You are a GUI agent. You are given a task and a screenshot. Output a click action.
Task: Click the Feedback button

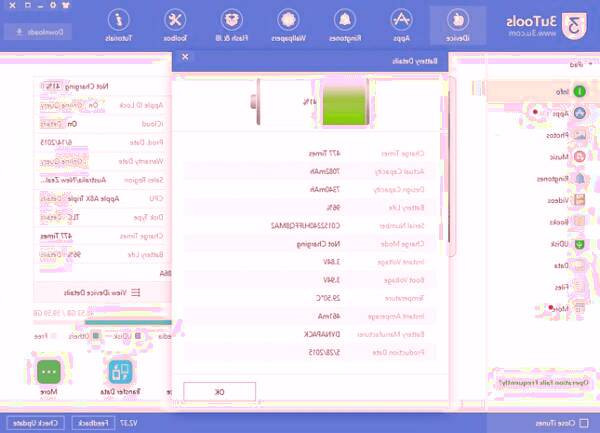(x=93, y=423)
